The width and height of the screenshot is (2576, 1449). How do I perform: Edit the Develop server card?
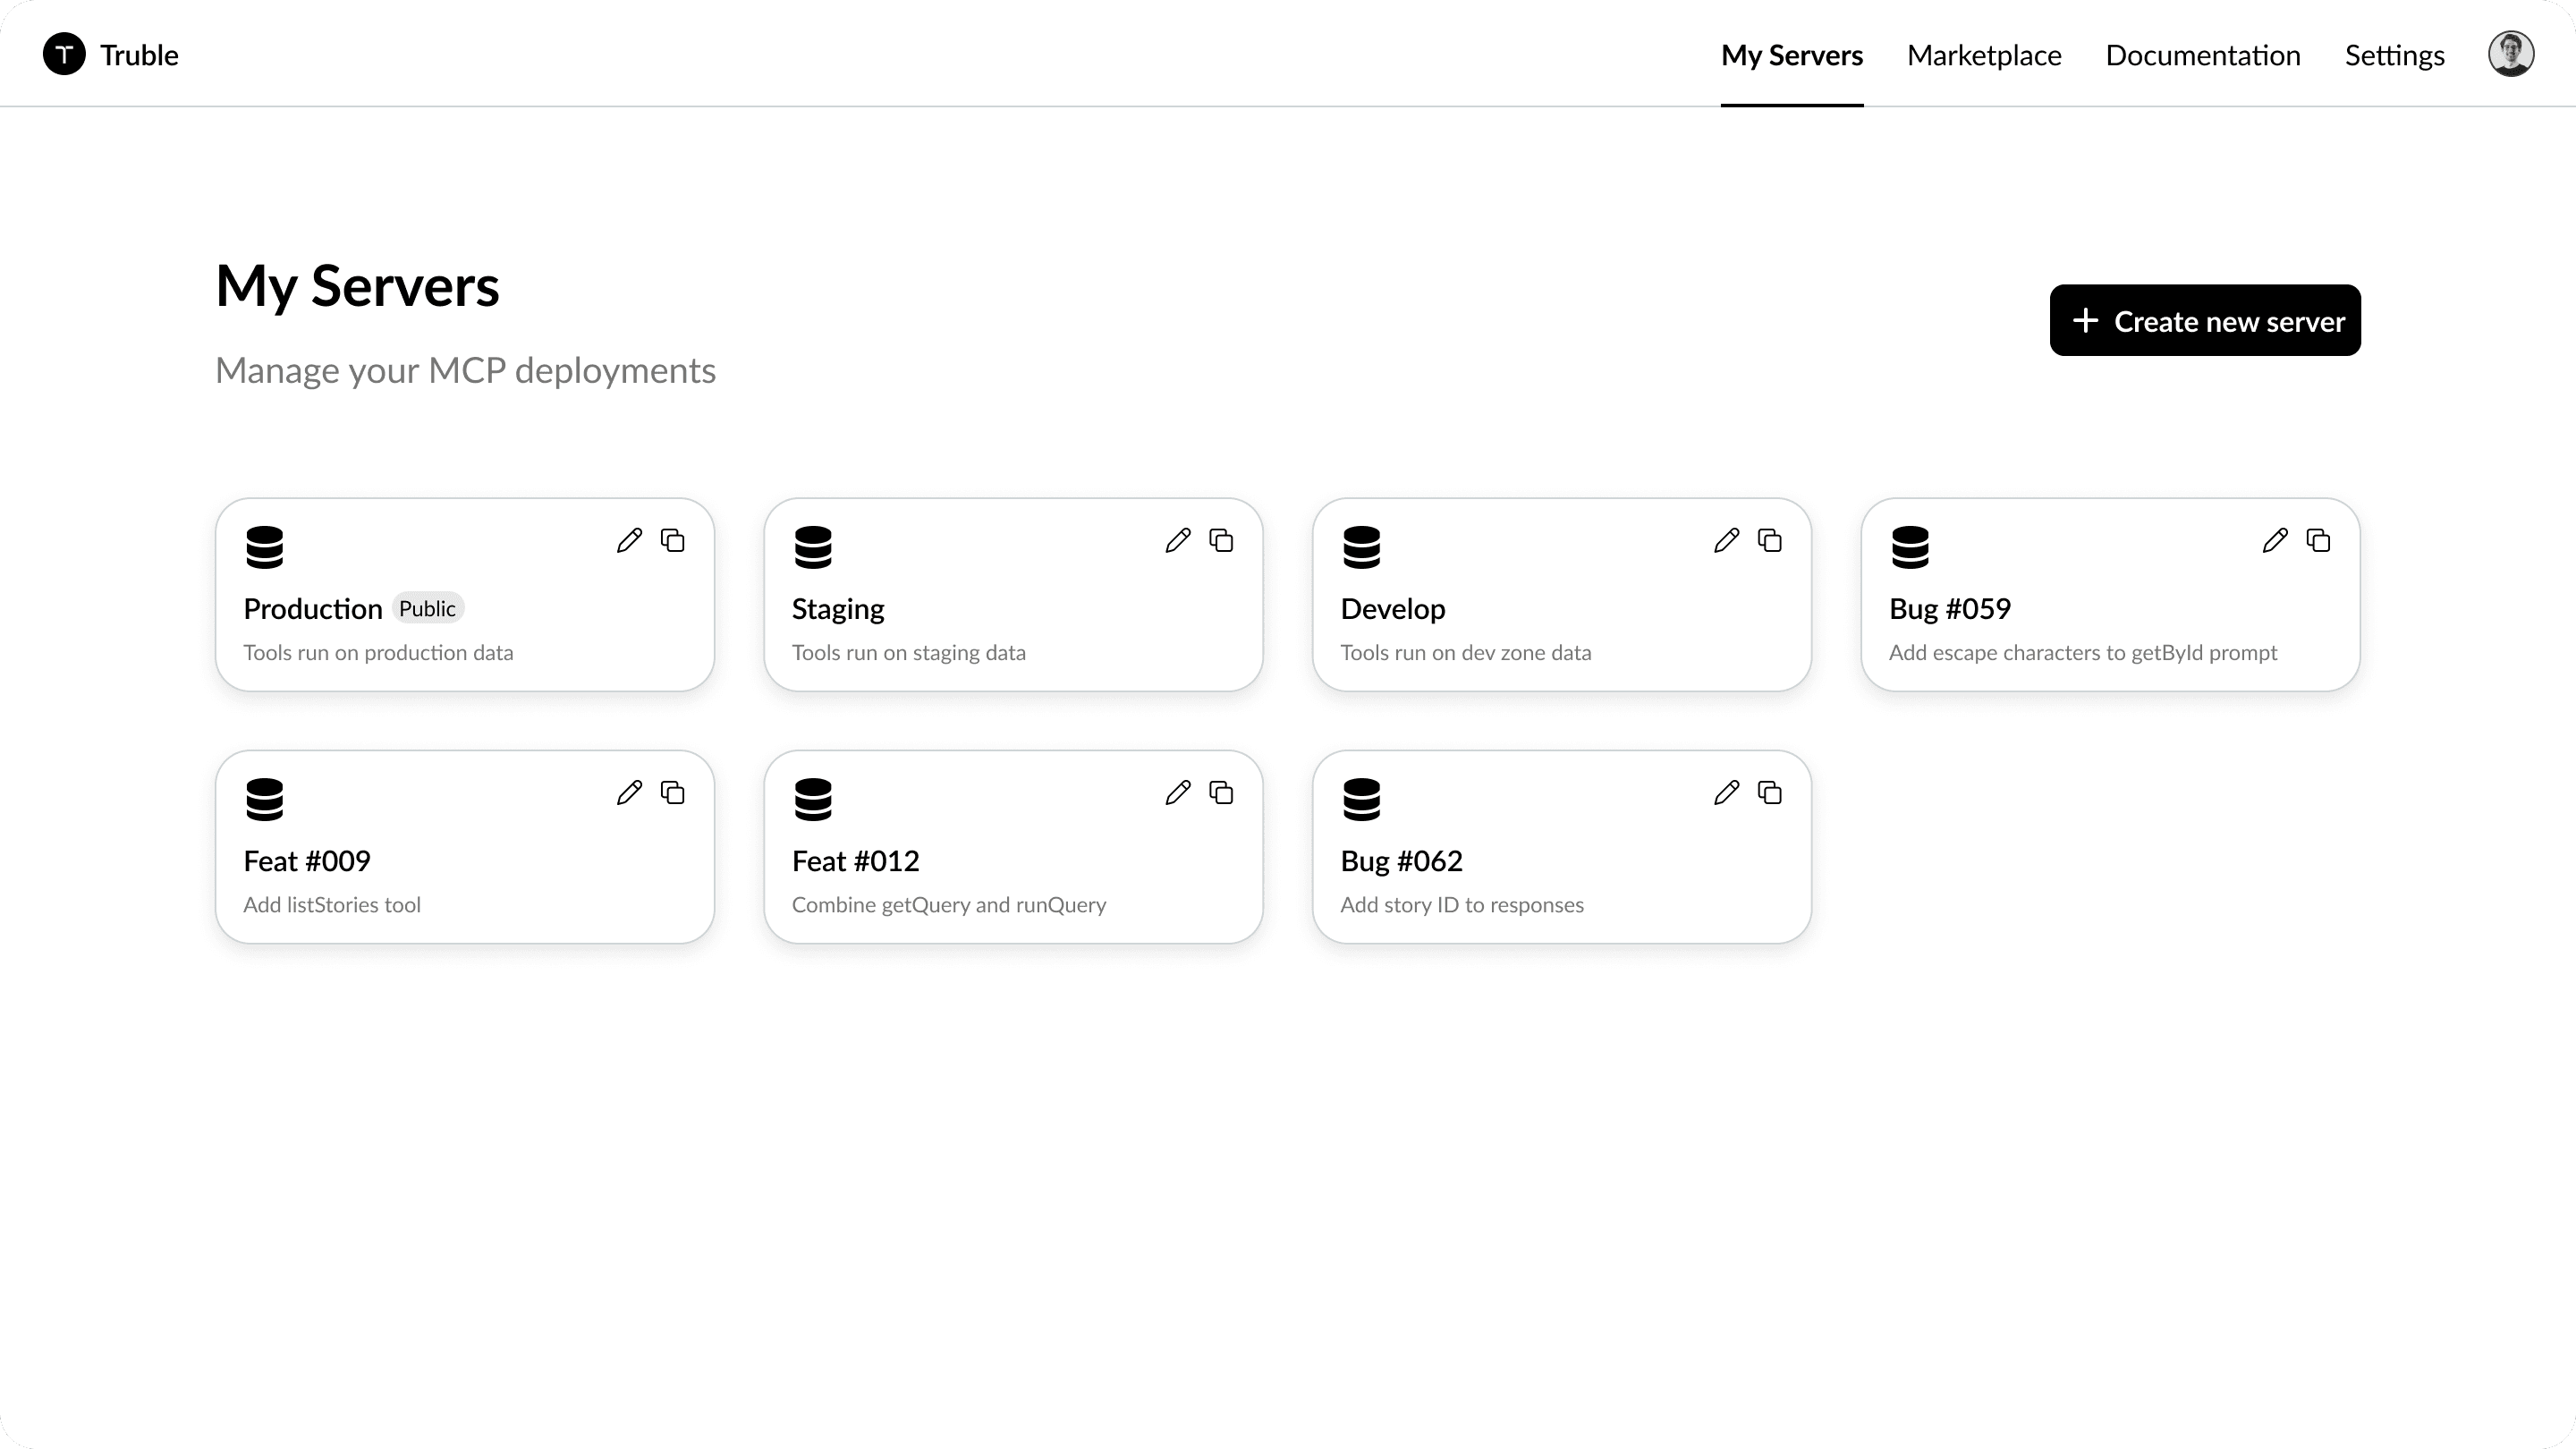coord(1726,541)
